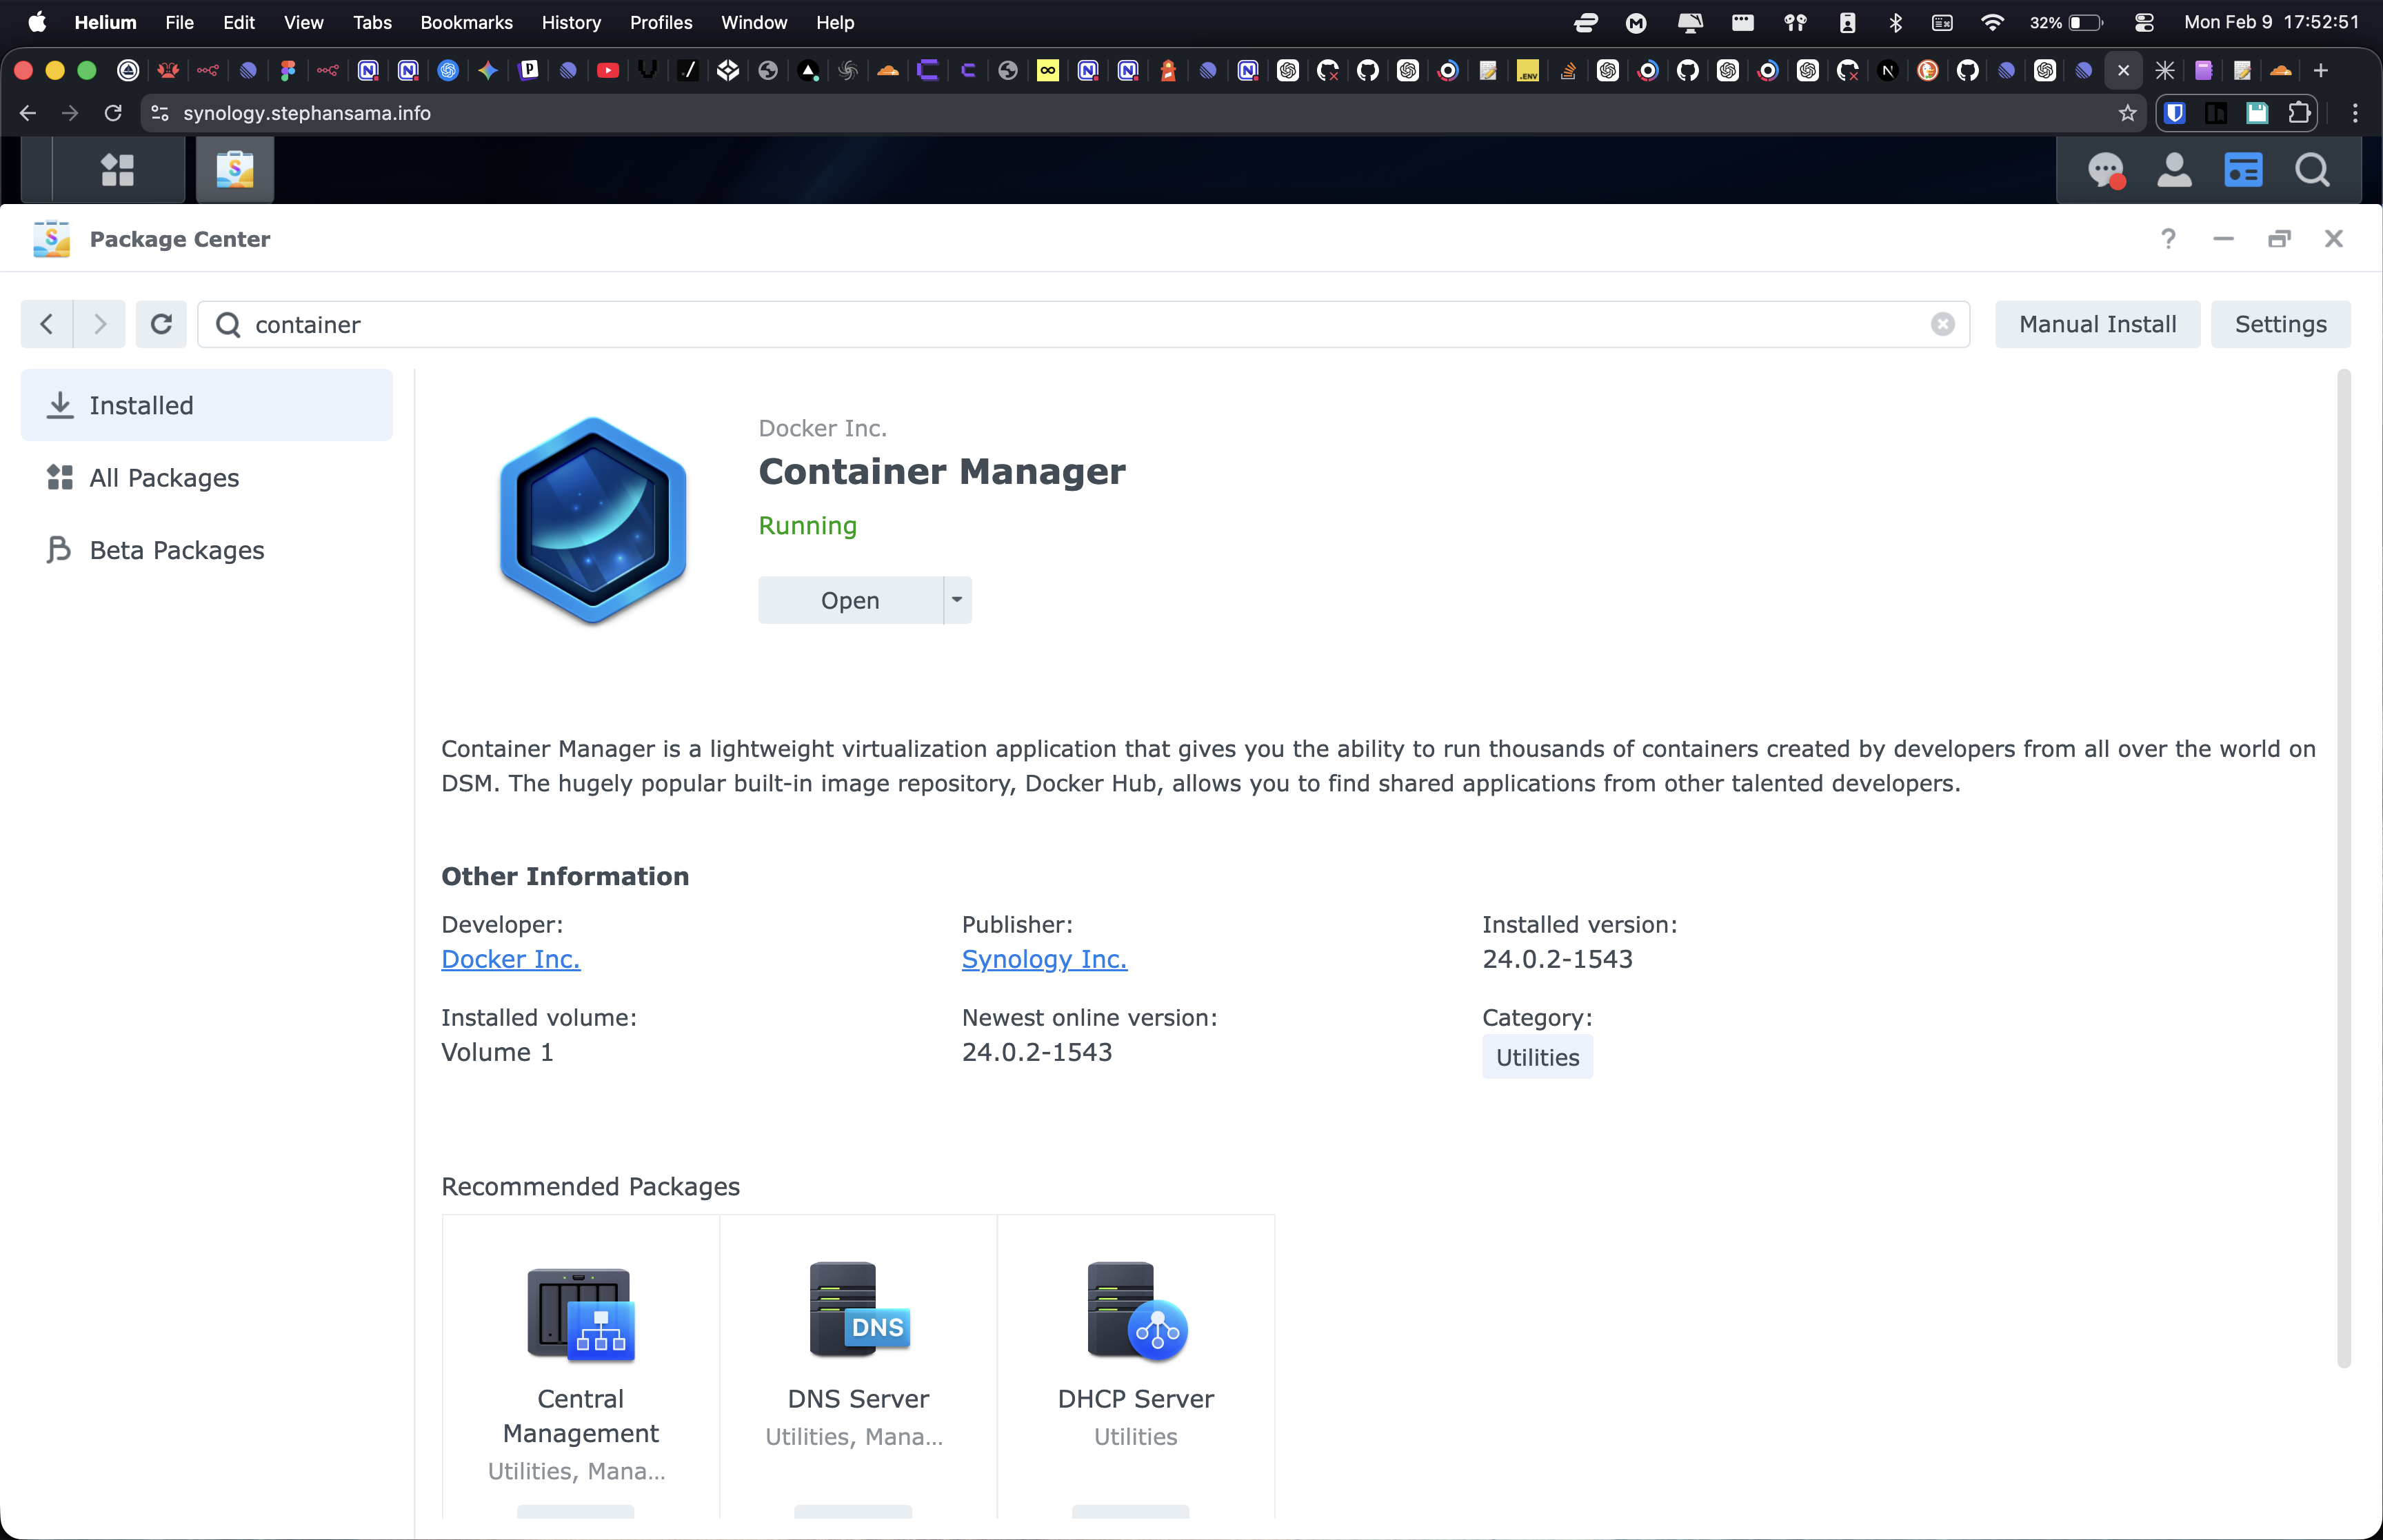Viewport: 2383px width, 1540px height.
Task: Open the Helium application menu
Action: tap(105, 22)
